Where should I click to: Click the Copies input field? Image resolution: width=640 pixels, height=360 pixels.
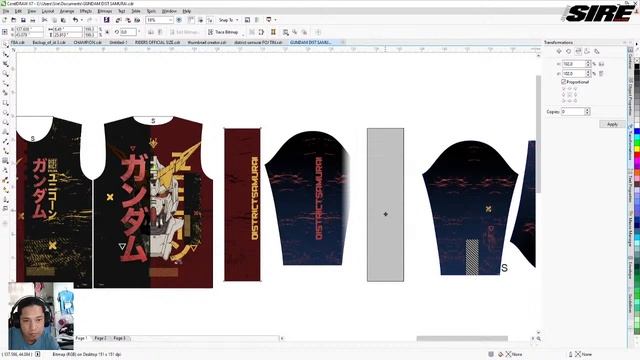click(573, 111)
